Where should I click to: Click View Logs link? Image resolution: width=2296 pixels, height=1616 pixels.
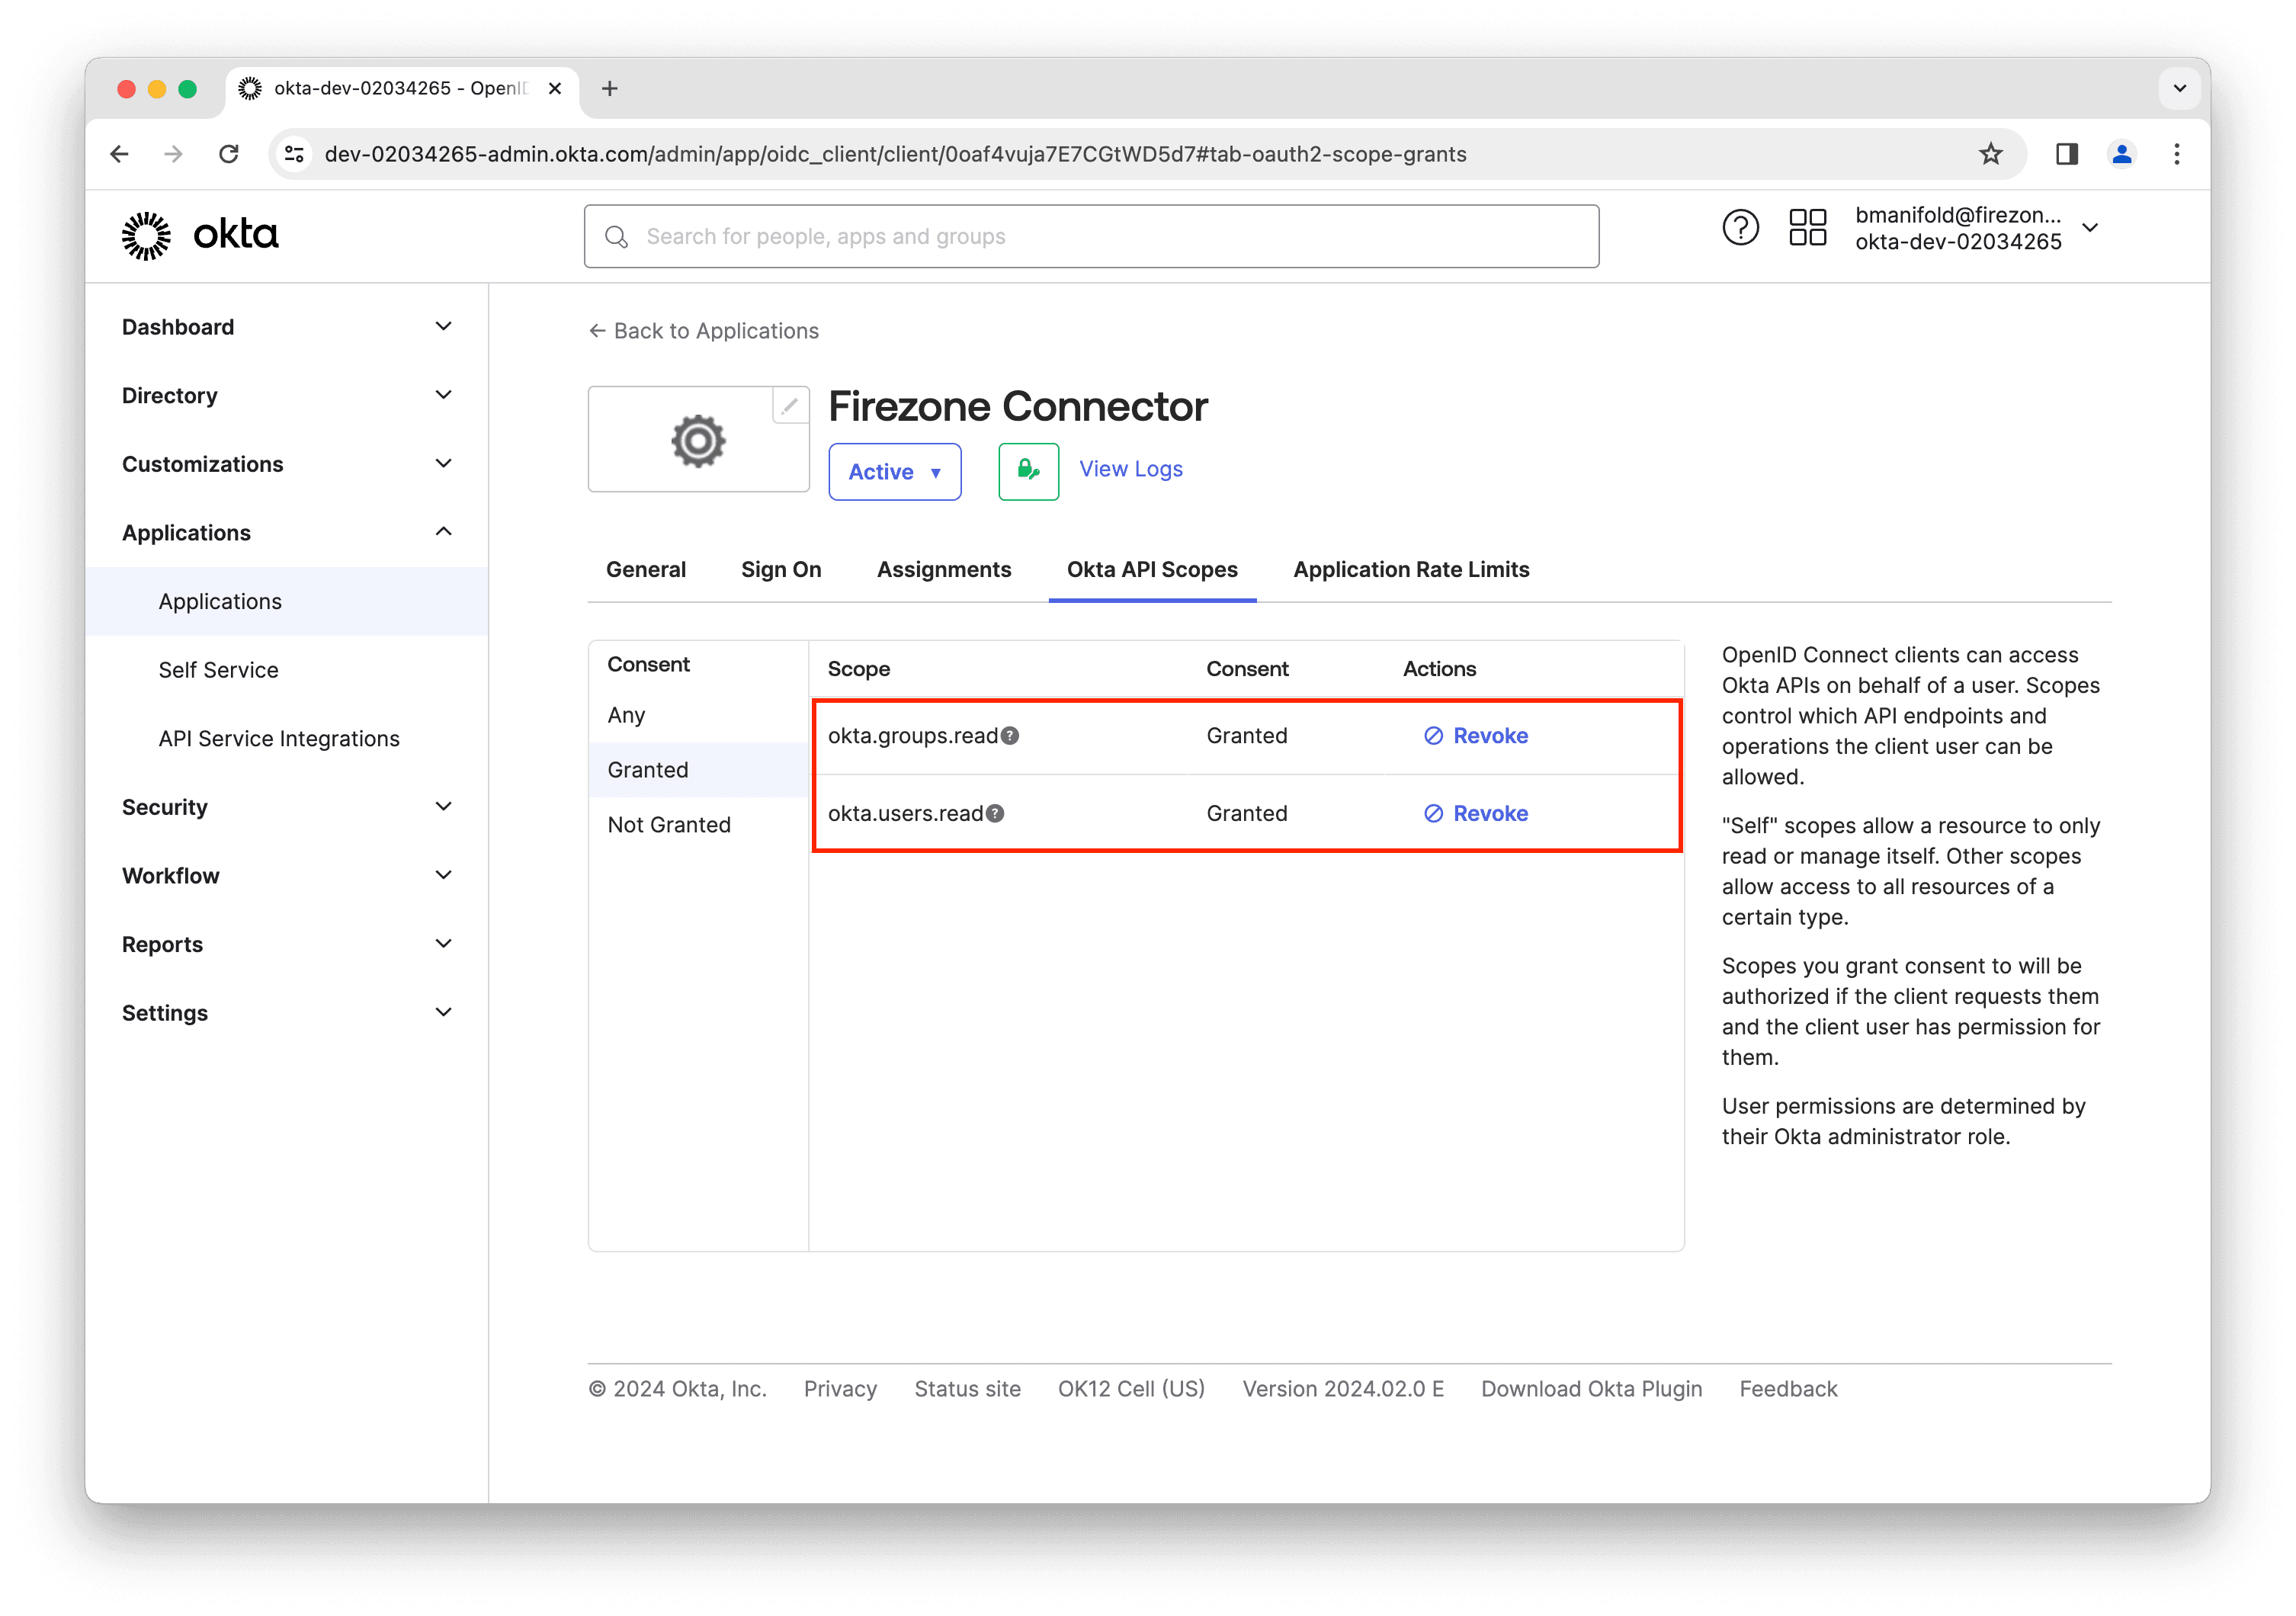1130,469
